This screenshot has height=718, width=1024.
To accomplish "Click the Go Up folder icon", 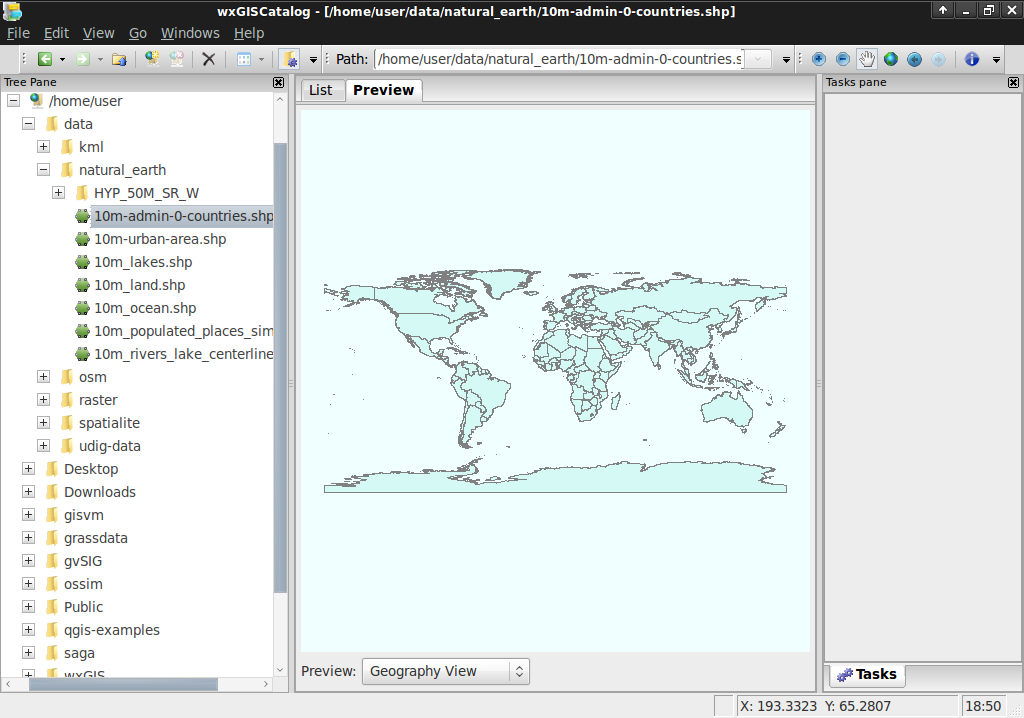I will click(118, 58).
